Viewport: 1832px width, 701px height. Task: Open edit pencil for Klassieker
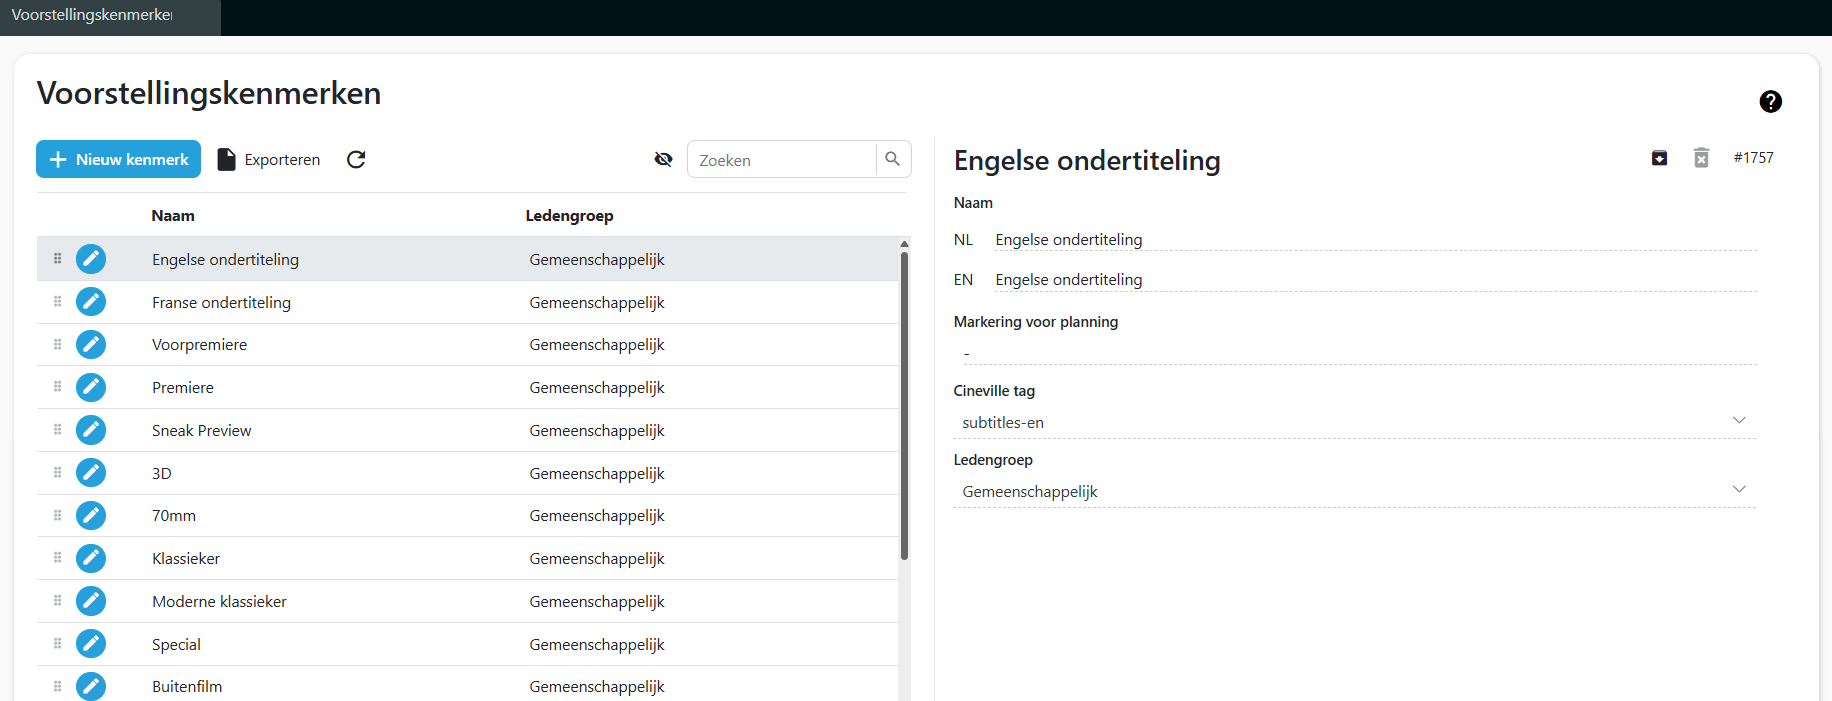pyautogui.click(x=91, y=558)
